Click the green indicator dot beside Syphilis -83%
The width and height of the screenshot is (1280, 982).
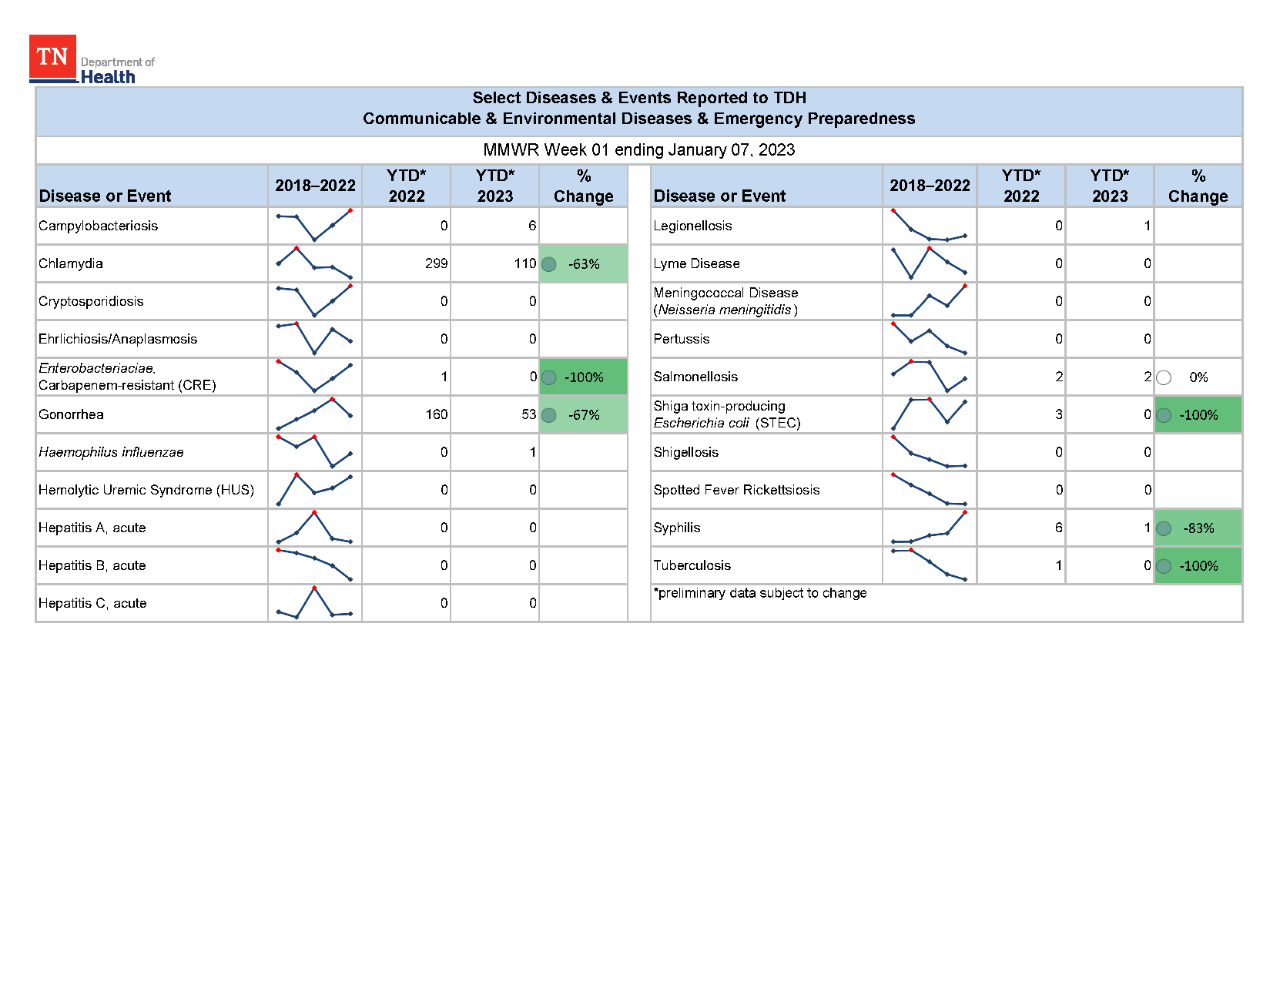pyautogui.click(x=1164, y=529)
